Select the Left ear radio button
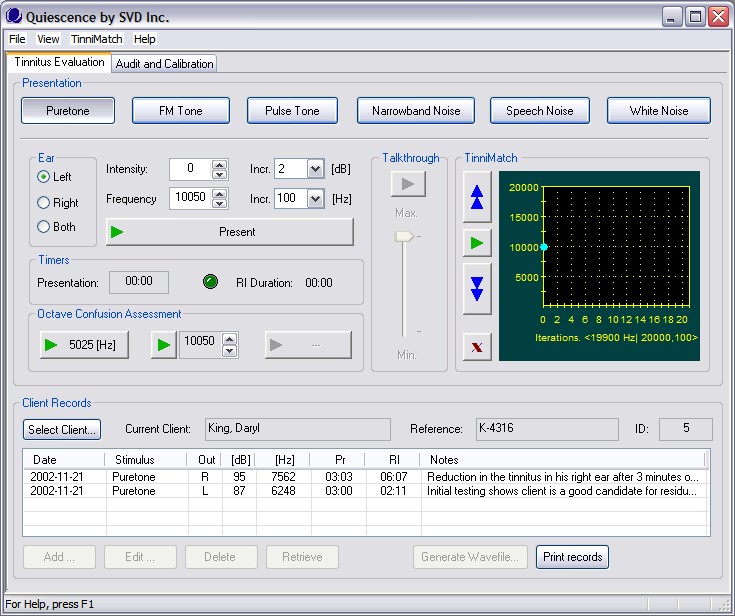 (x=43, y=177)
